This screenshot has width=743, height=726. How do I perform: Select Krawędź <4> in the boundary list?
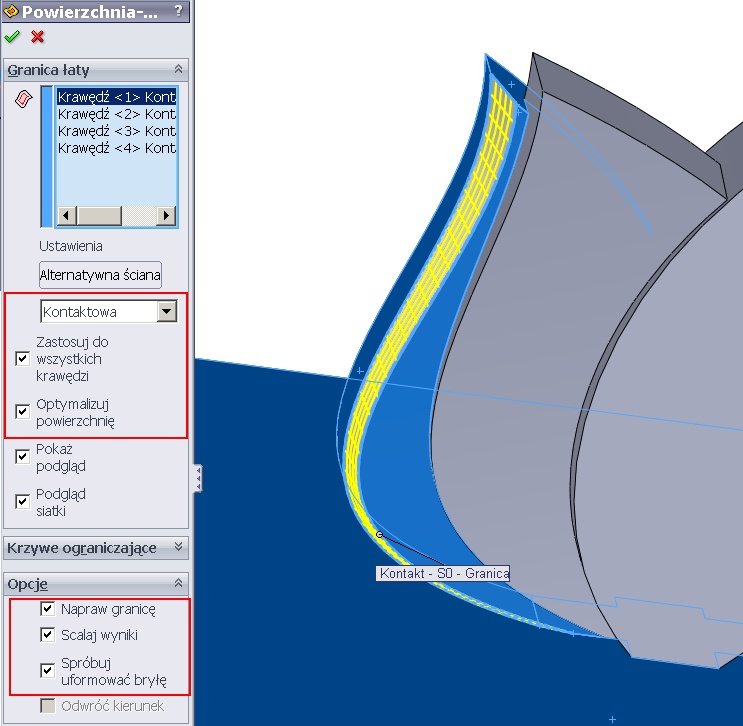click(117, 148)
